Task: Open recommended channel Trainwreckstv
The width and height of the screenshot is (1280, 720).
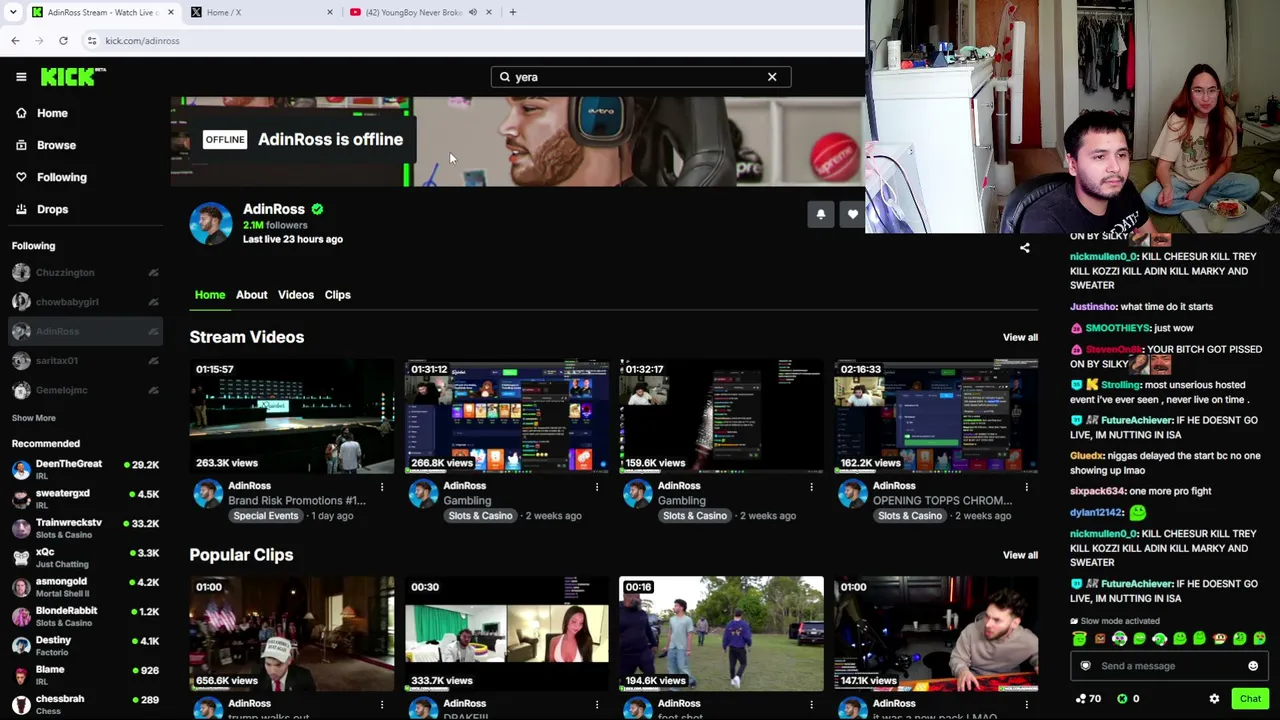Action: [86, 528]
